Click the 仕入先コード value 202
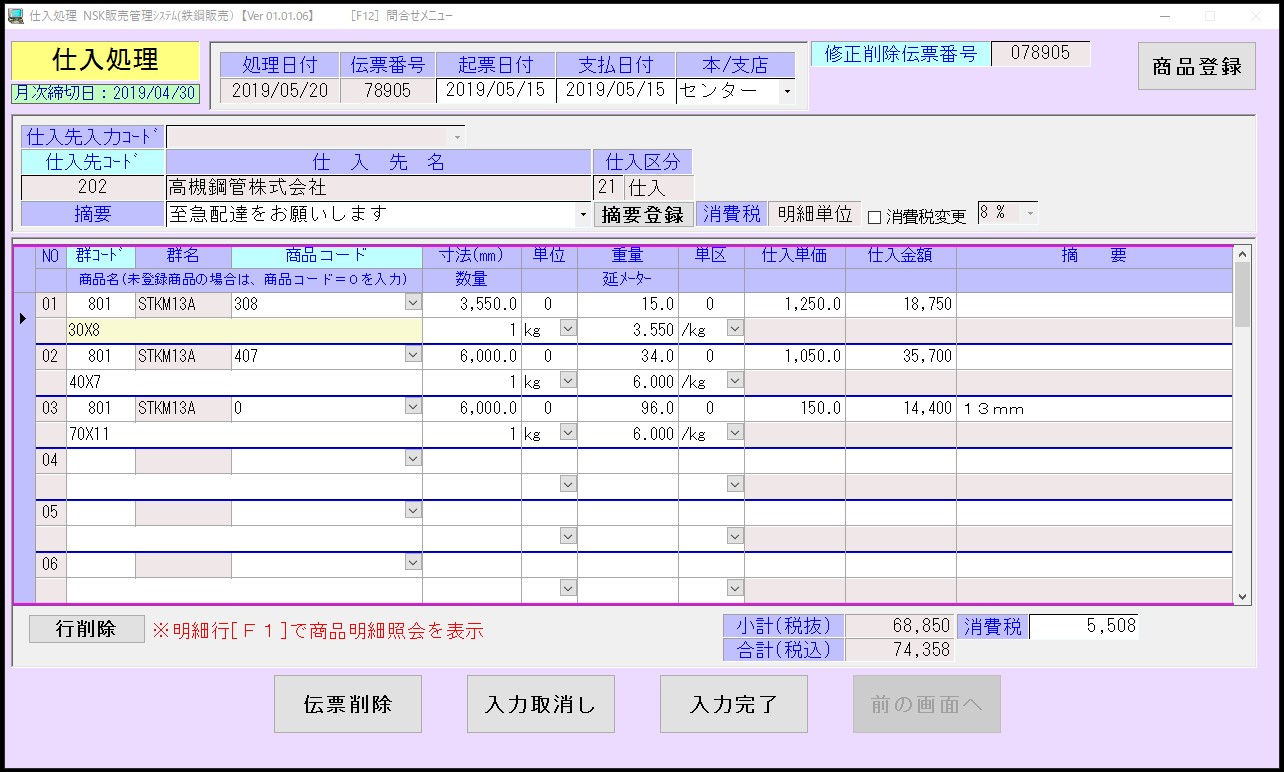The width and height of the screenshot is (1284, 772). pyautogui.click(x=92, y=187)
